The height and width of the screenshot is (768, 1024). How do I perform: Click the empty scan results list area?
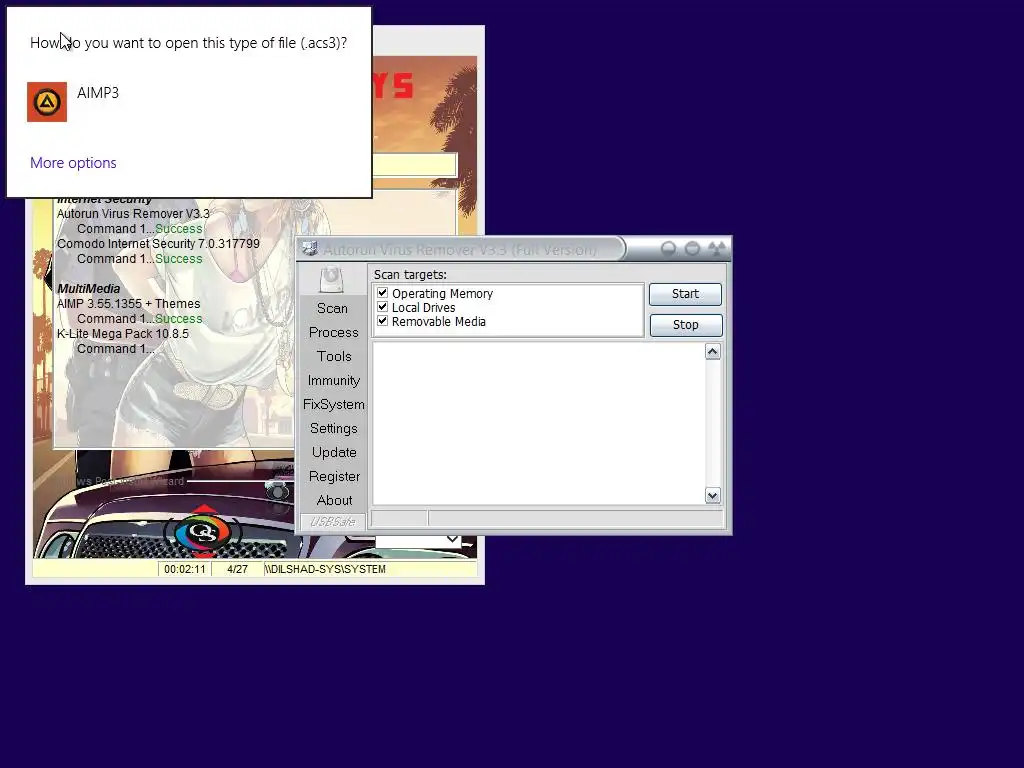click(539, 424)
